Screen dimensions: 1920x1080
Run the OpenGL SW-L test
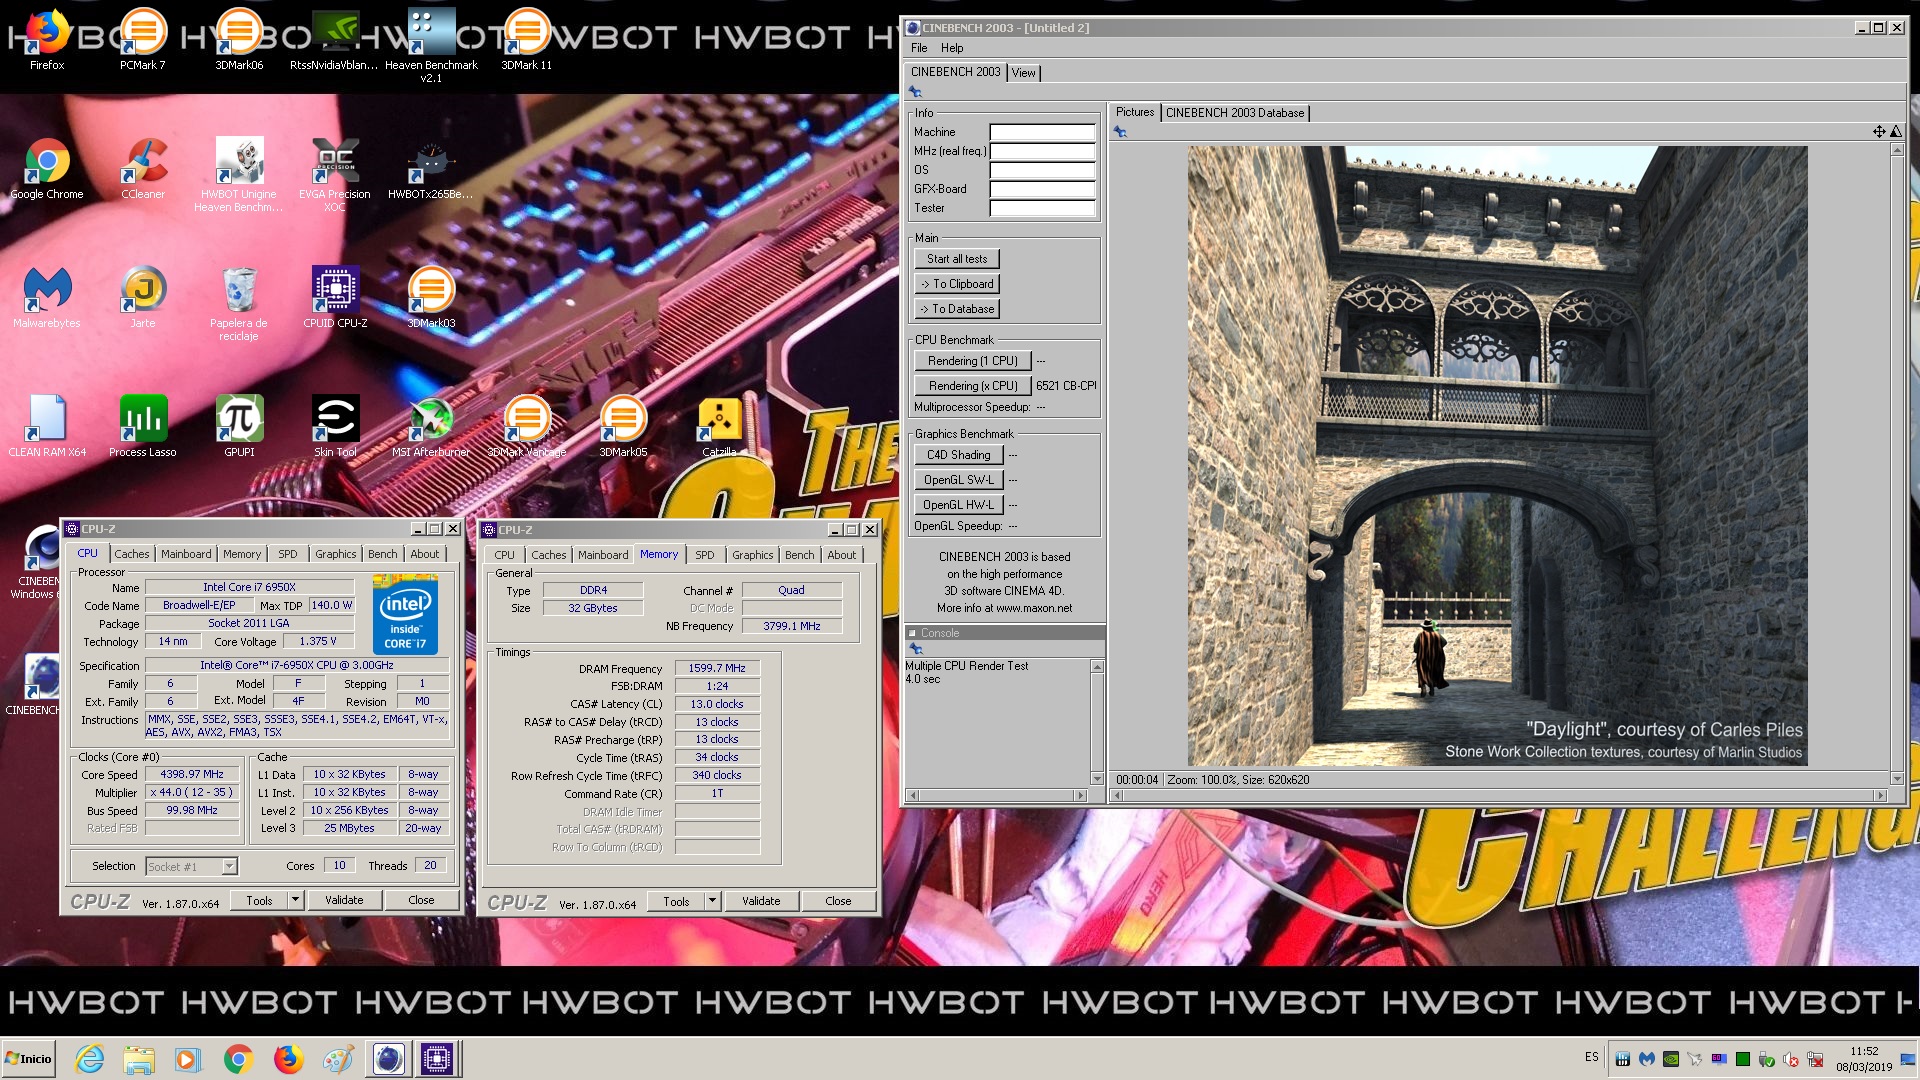point(958,480)
